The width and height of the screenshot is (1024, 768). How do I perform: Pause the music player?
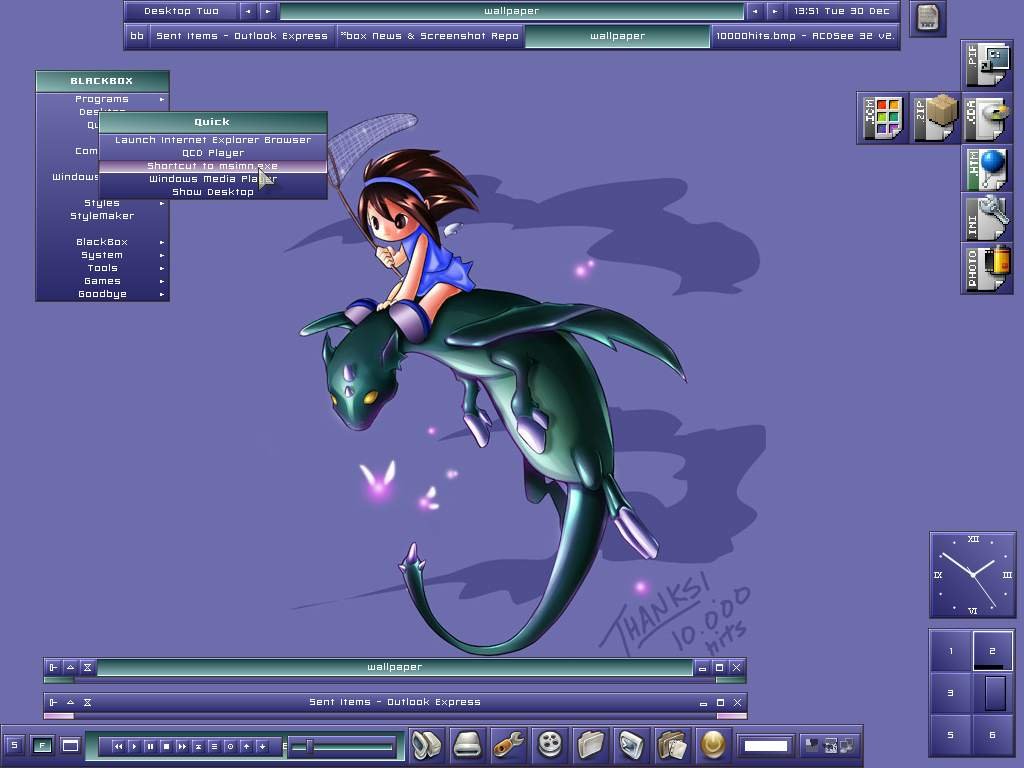[x=150, y=746]
